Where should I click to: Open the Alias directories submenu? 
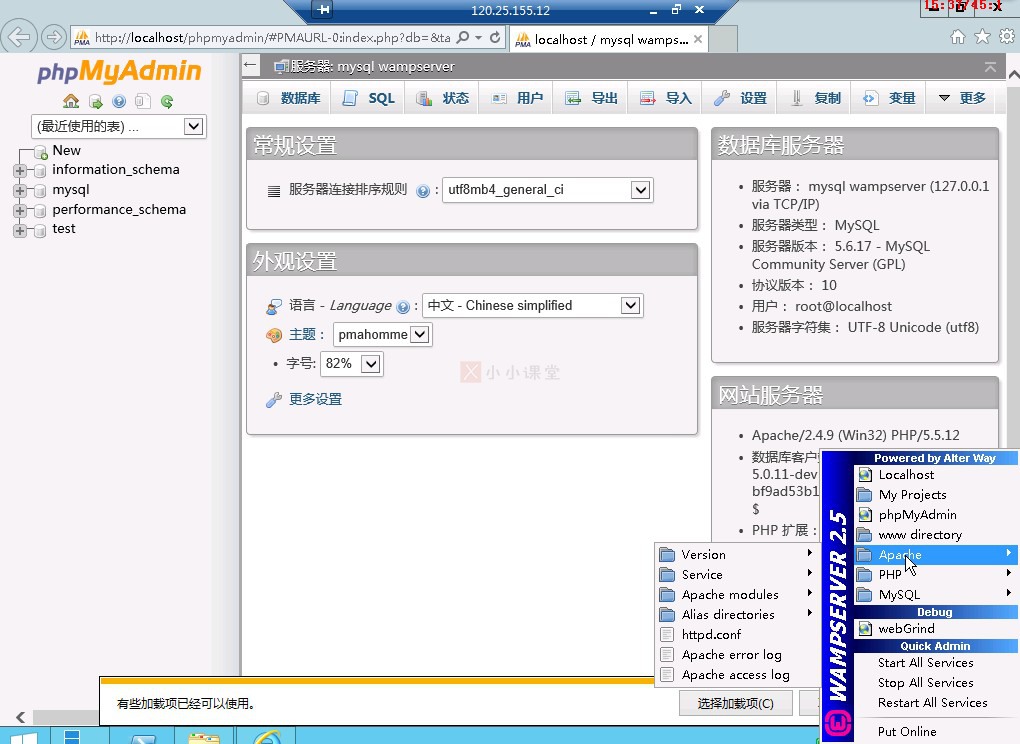tap(736, 615)
